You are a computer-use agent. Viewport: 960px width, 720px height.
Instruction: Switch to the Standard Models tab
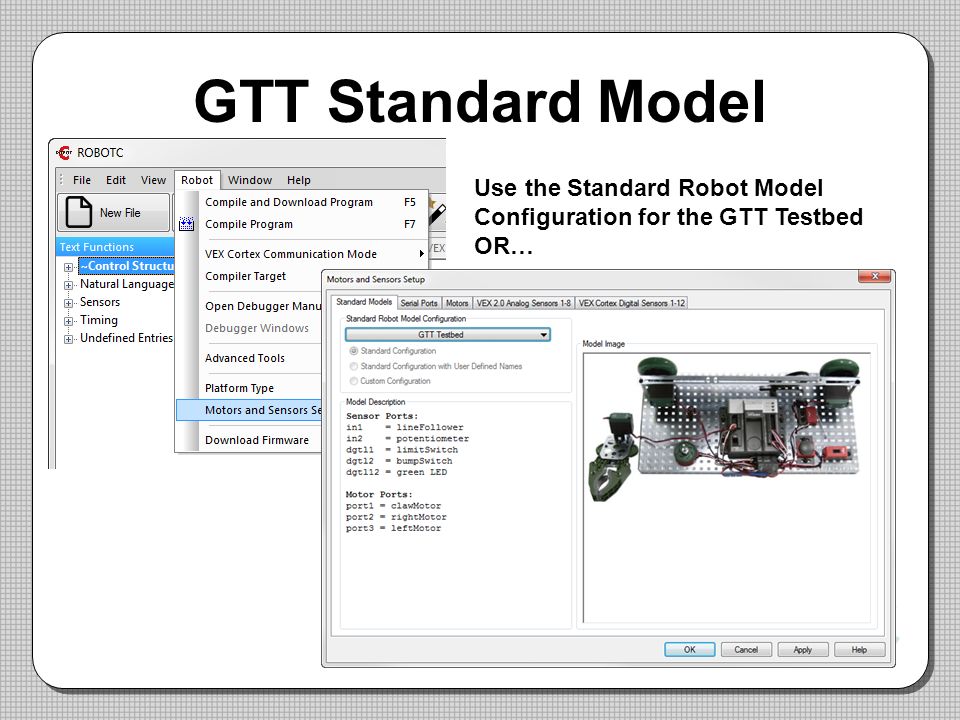(x=364, y=302)
